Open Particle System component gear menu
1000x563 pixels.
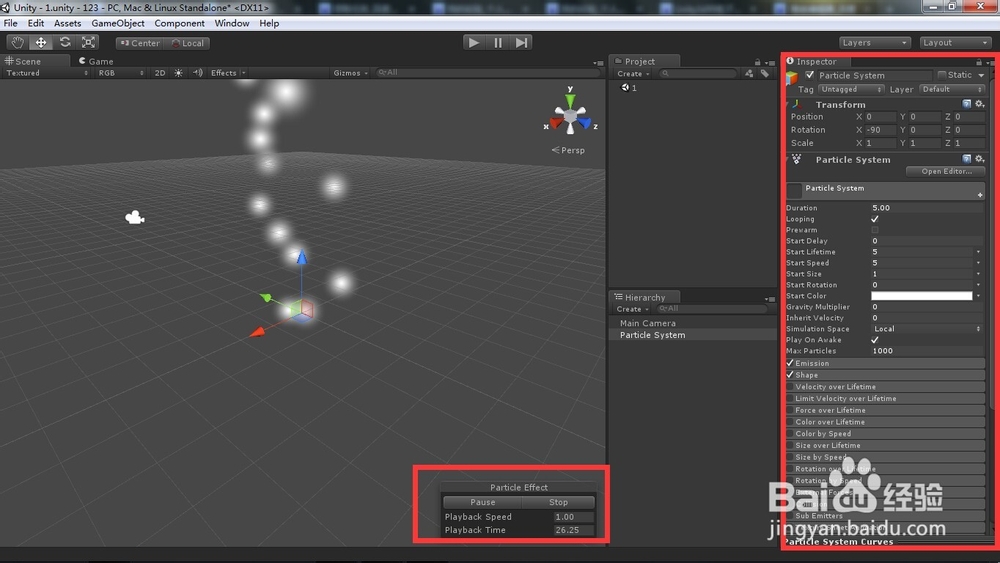coord(980,159)
